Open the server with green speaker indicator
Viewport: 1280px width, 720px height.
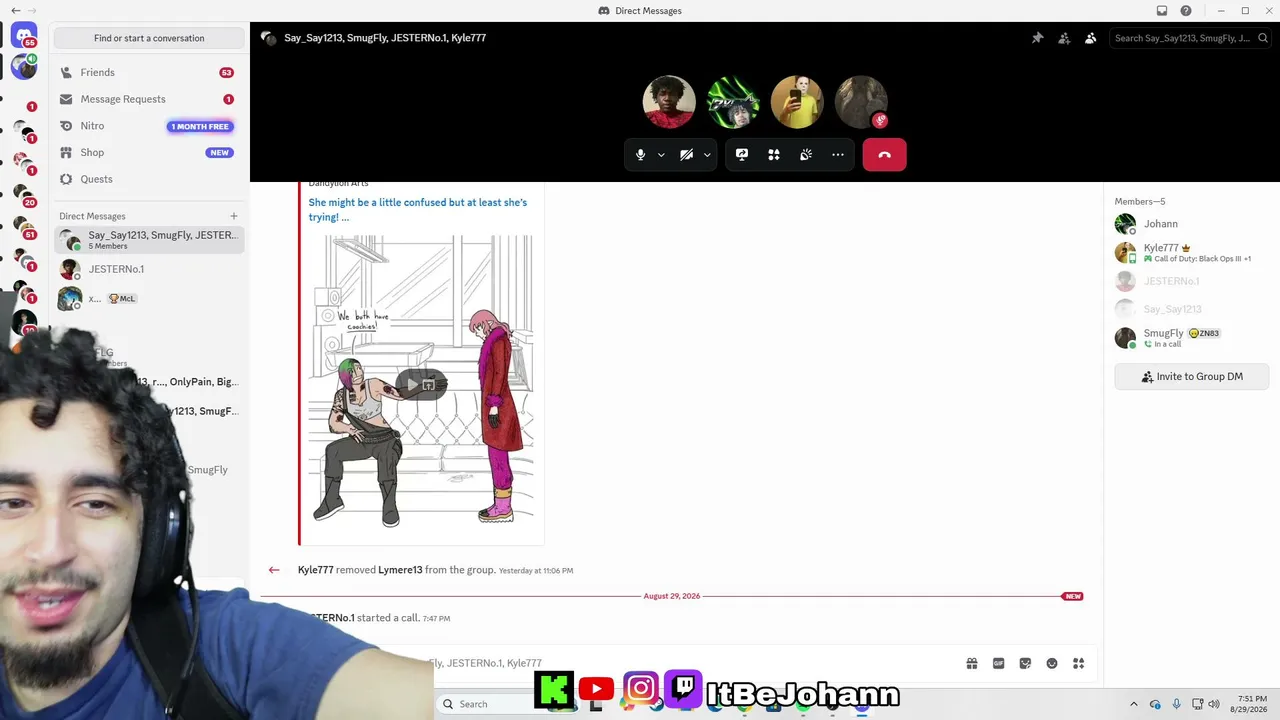point(24,67)
